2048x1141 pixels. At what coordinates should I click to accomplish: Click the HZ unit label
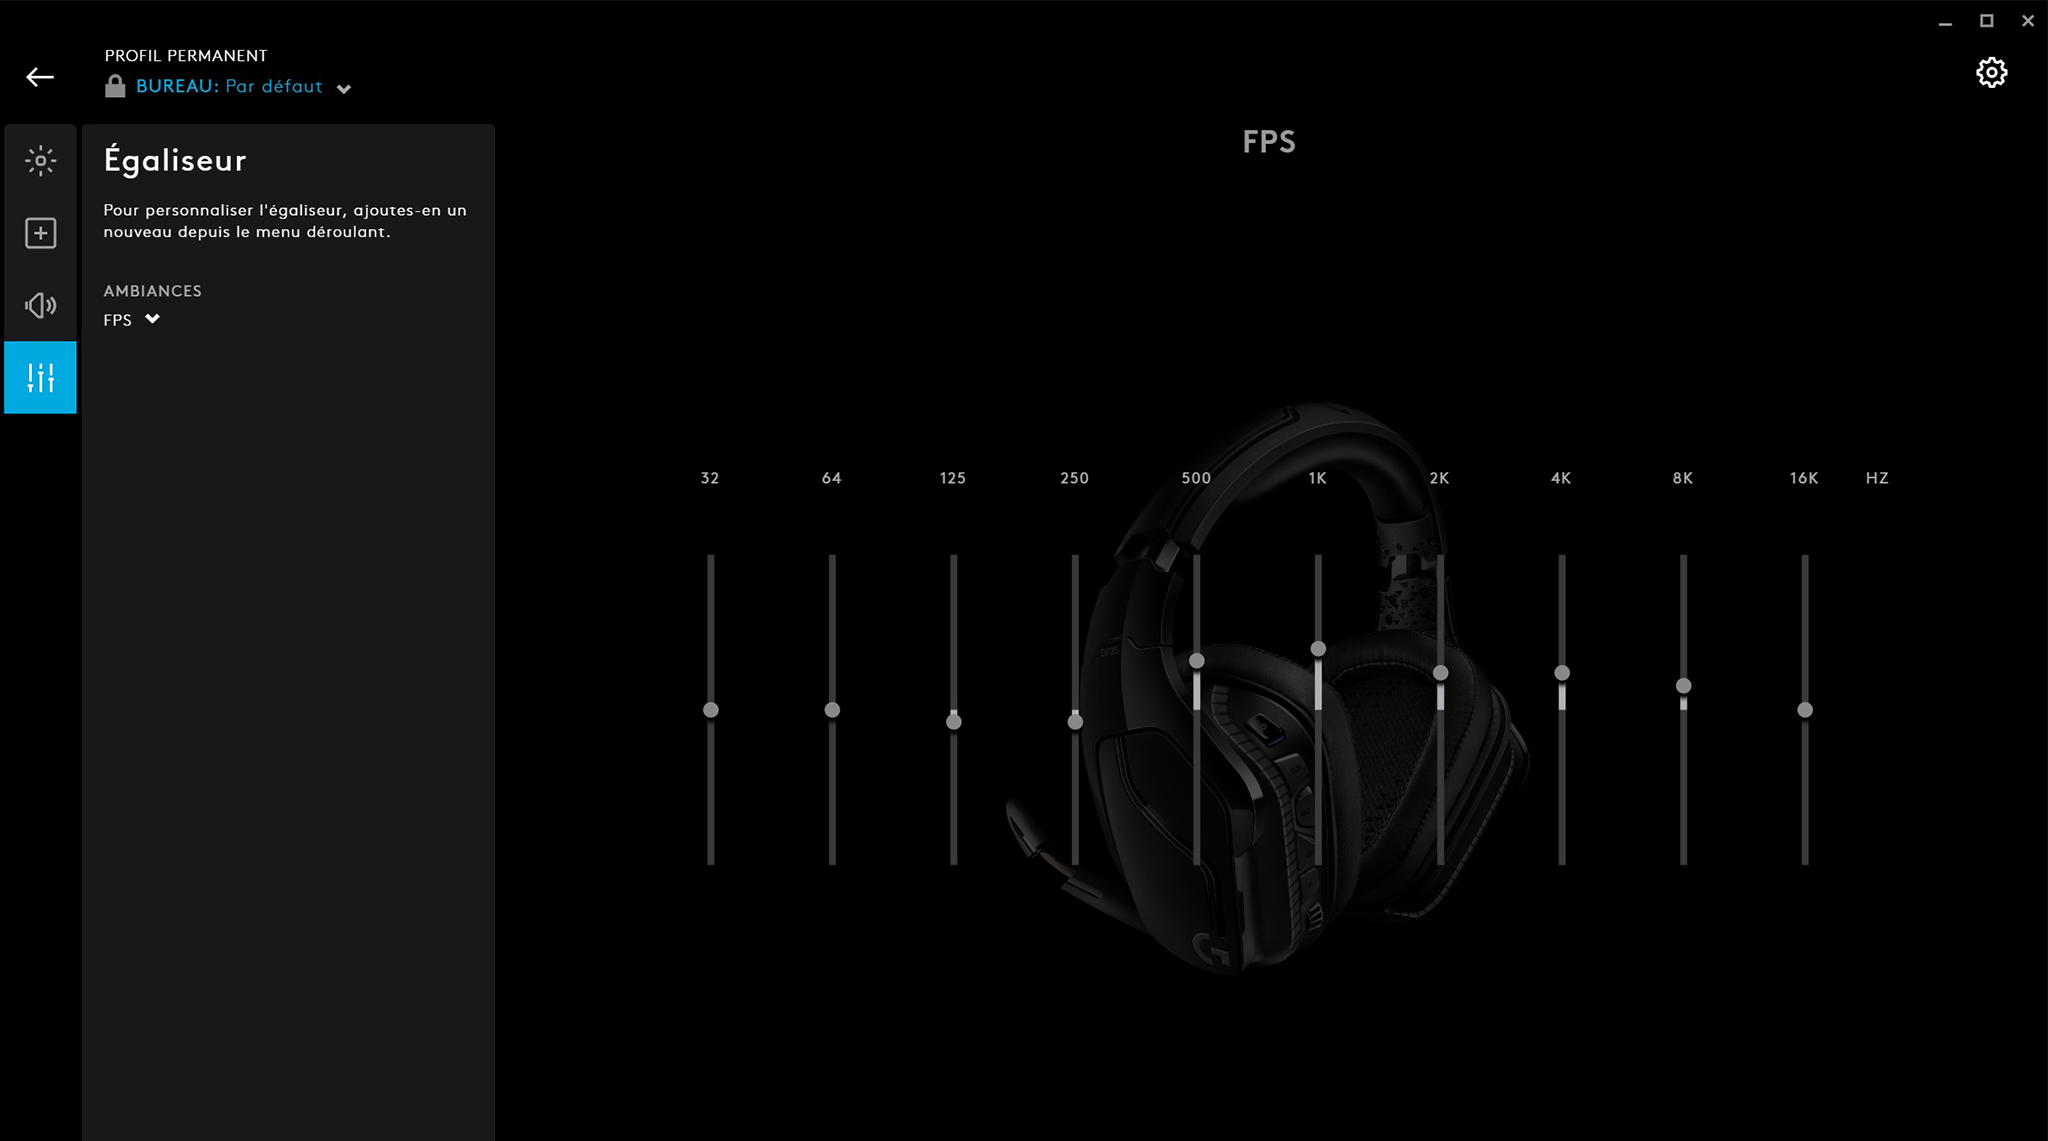[1877, 478]
